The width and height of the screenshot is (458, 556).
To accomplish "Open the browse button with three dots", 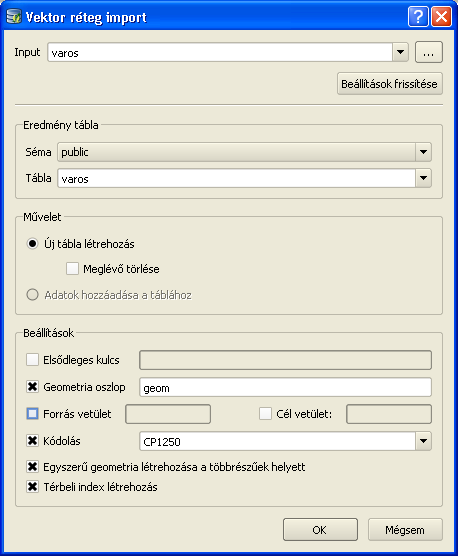I will 429,52.
